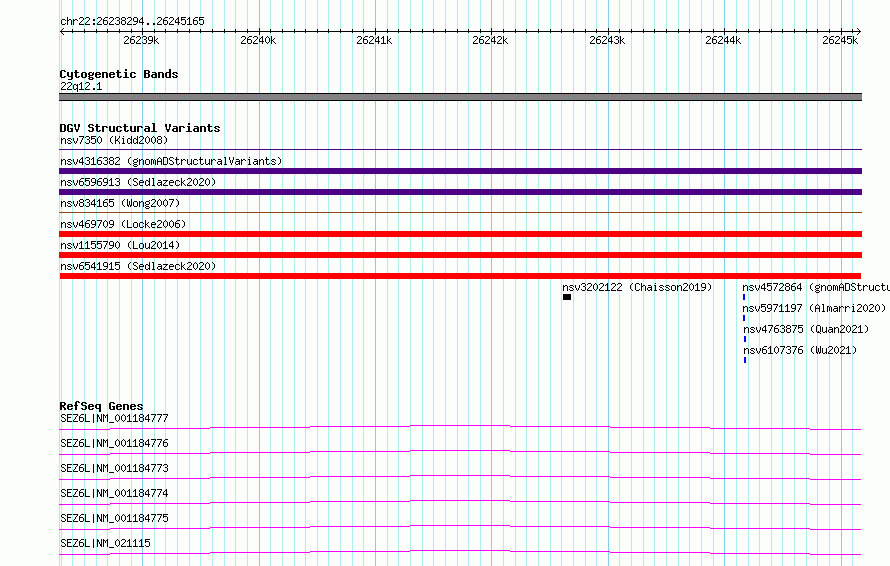
Task: Click the 22q12.1 cytogenetic band bar
Action: point(460,97)
